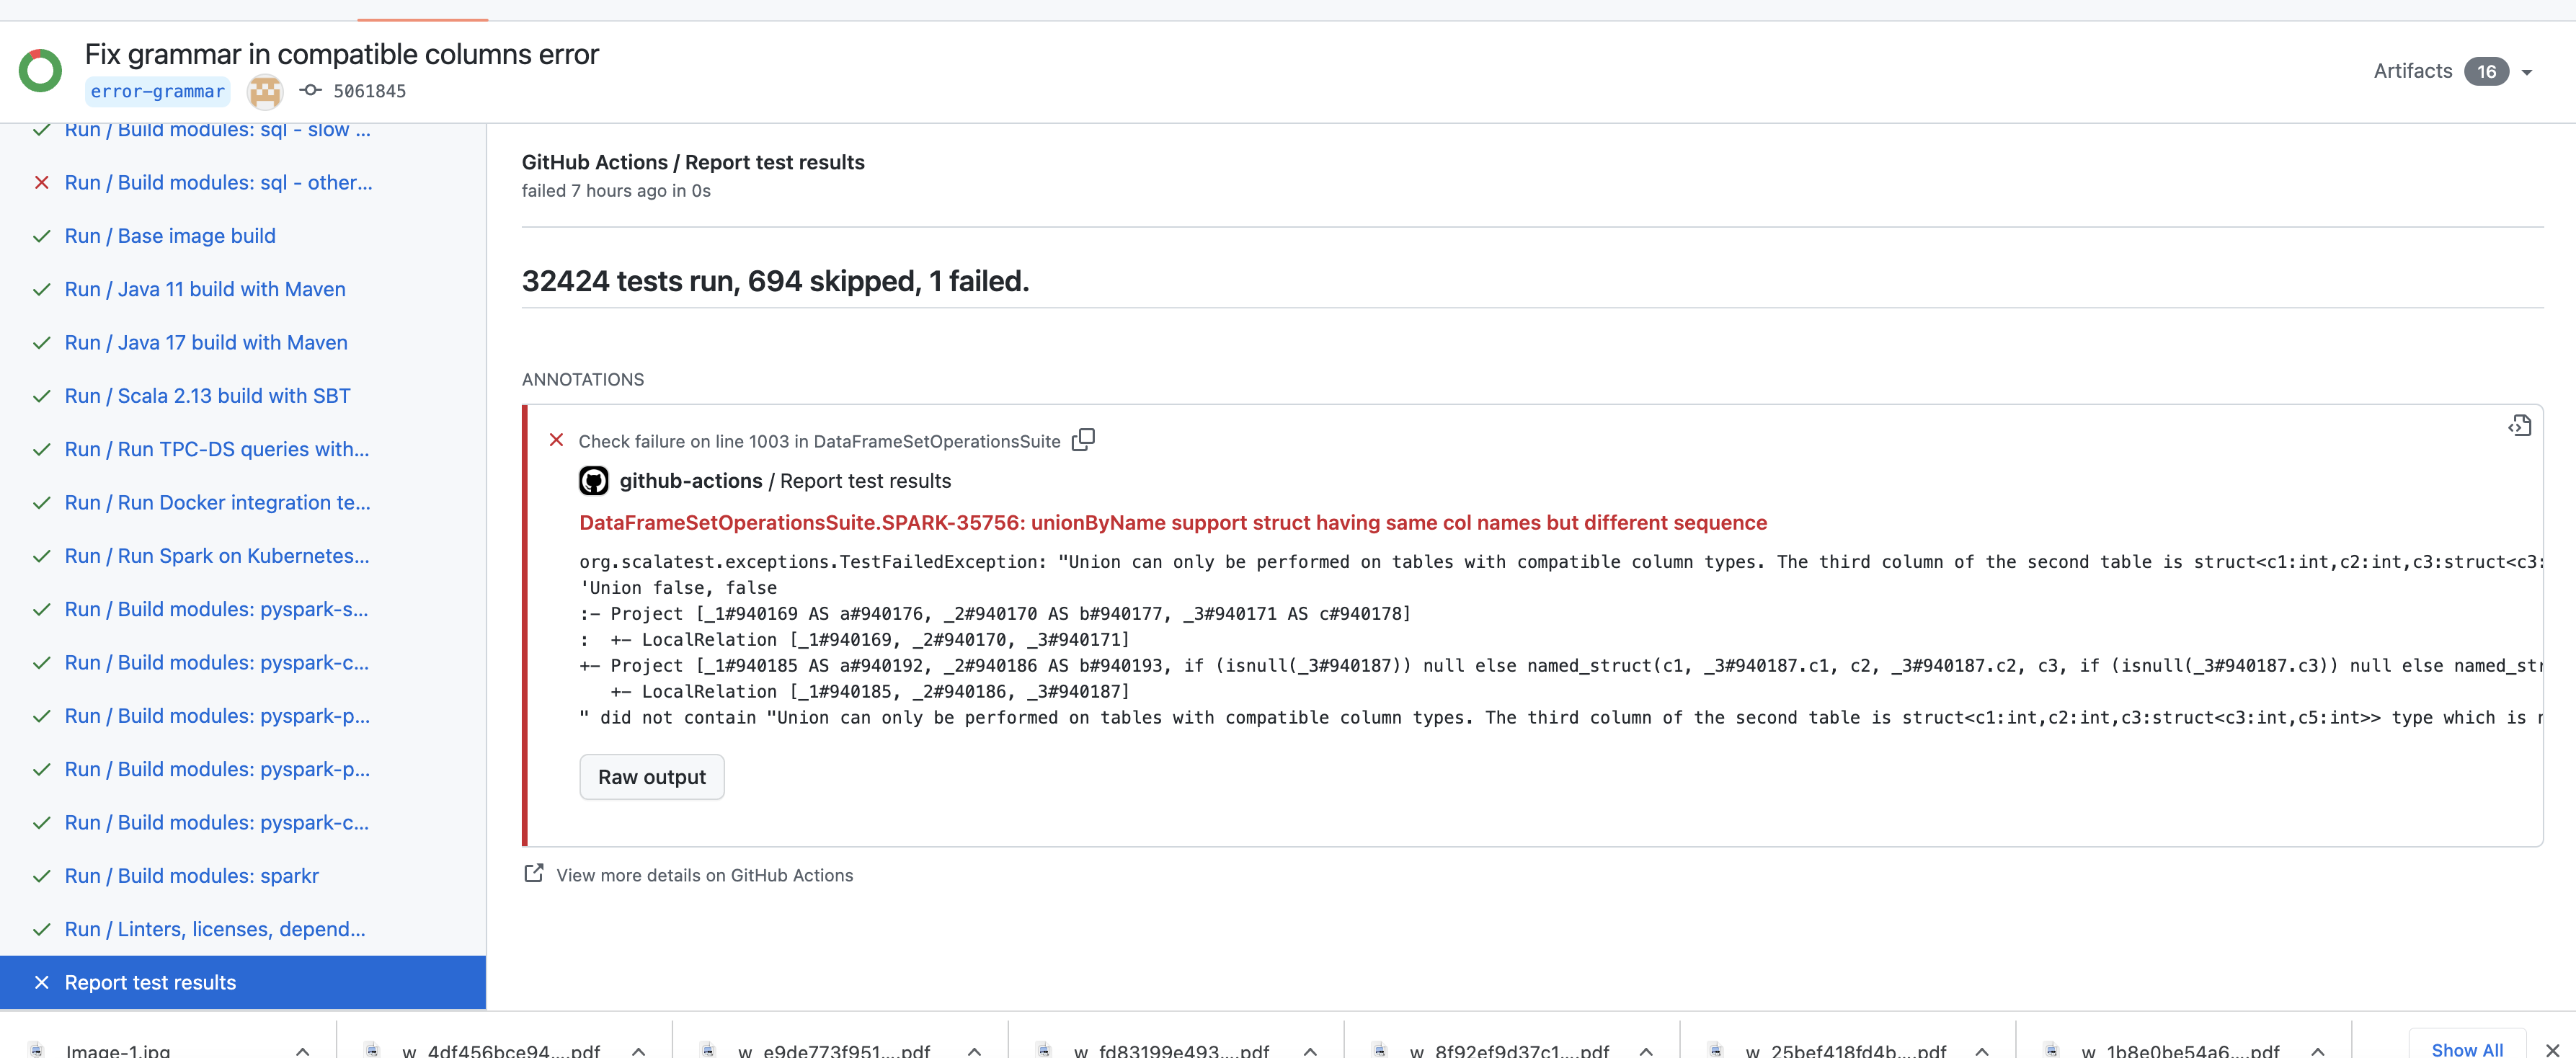Viewport: 2576px width, 1058px height.
Task: Click the view-file icon in the annotation corner
Action: pos(2519,426)
